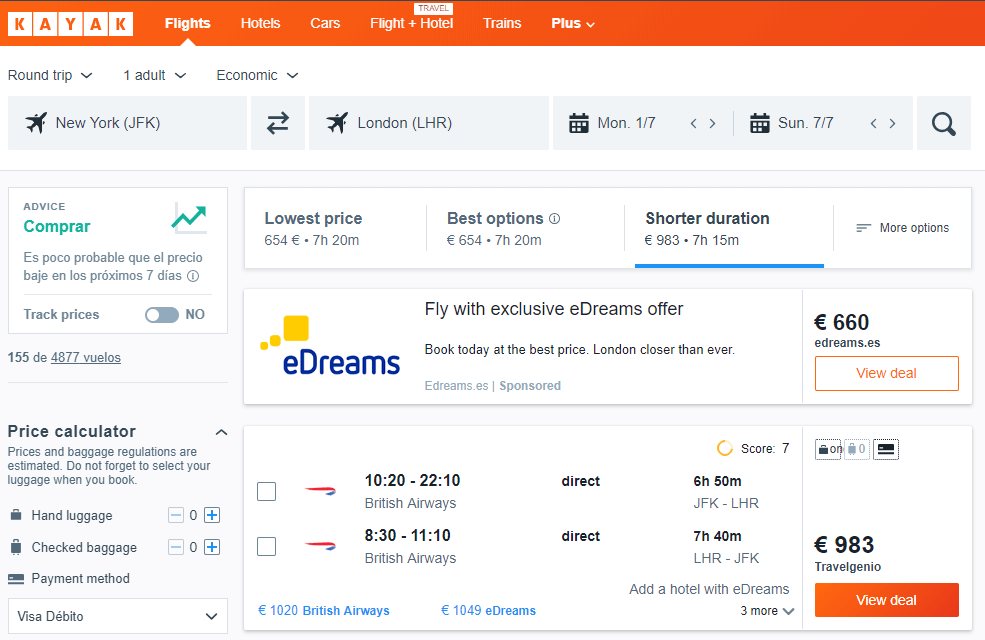Image resolution: width=985 pixels, height=640 pixels.
Task: Go to next departure date
Action: pyautogui.click(x=712, y=124)
